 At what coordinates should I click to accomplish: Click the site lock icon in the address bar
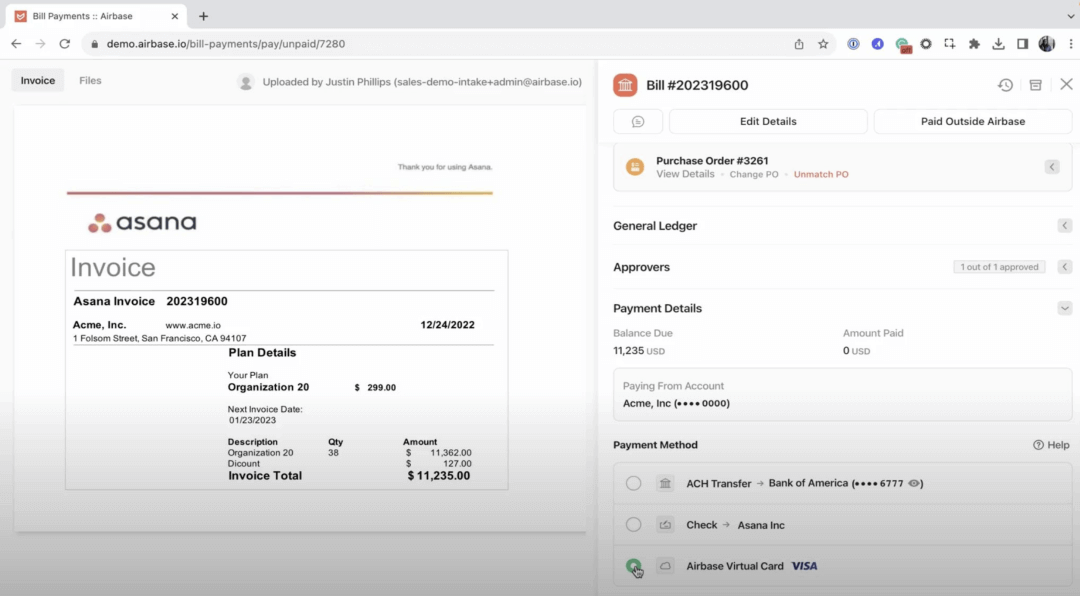[x=94, y=43]
